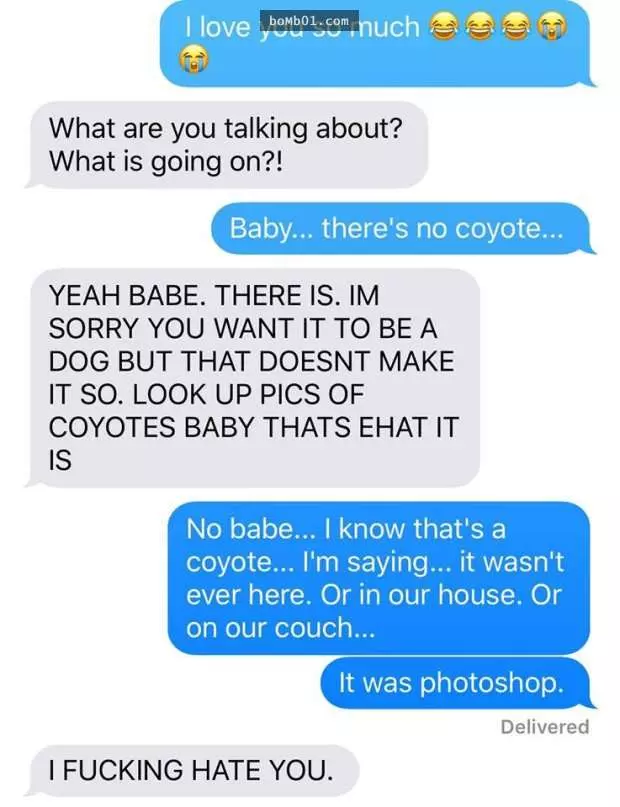
Task: Select the 'It was photoshop.' message bubble
Action: click(x=454, y=683)
